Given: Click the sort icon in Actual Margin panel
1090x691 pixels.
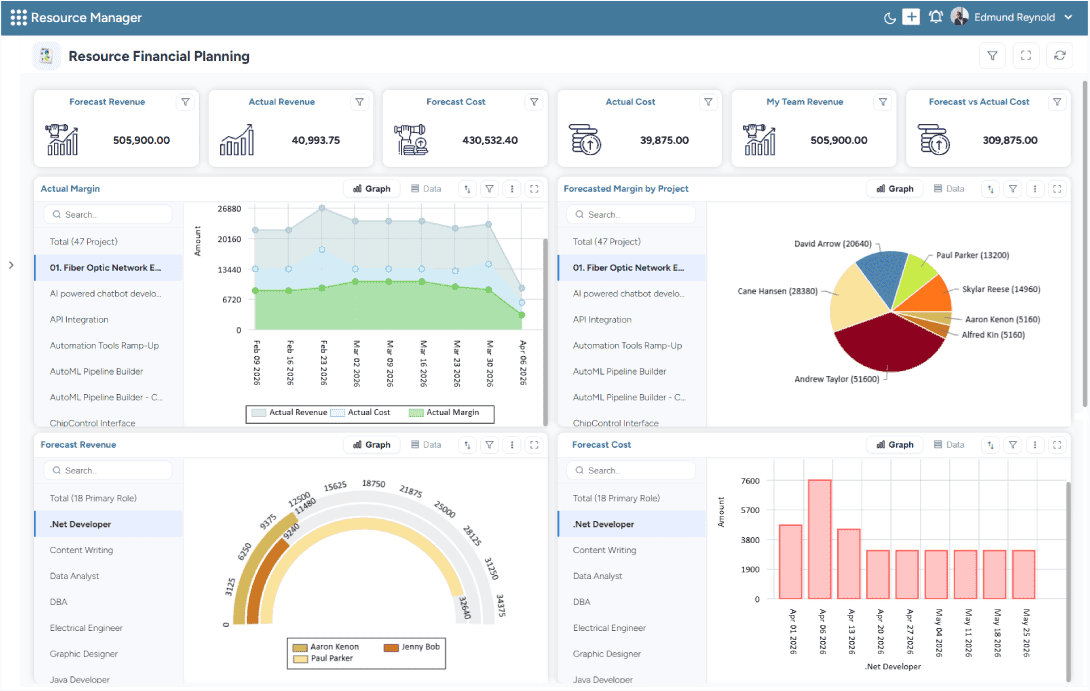Looking at the screenshot, I should tap(466, 188).
